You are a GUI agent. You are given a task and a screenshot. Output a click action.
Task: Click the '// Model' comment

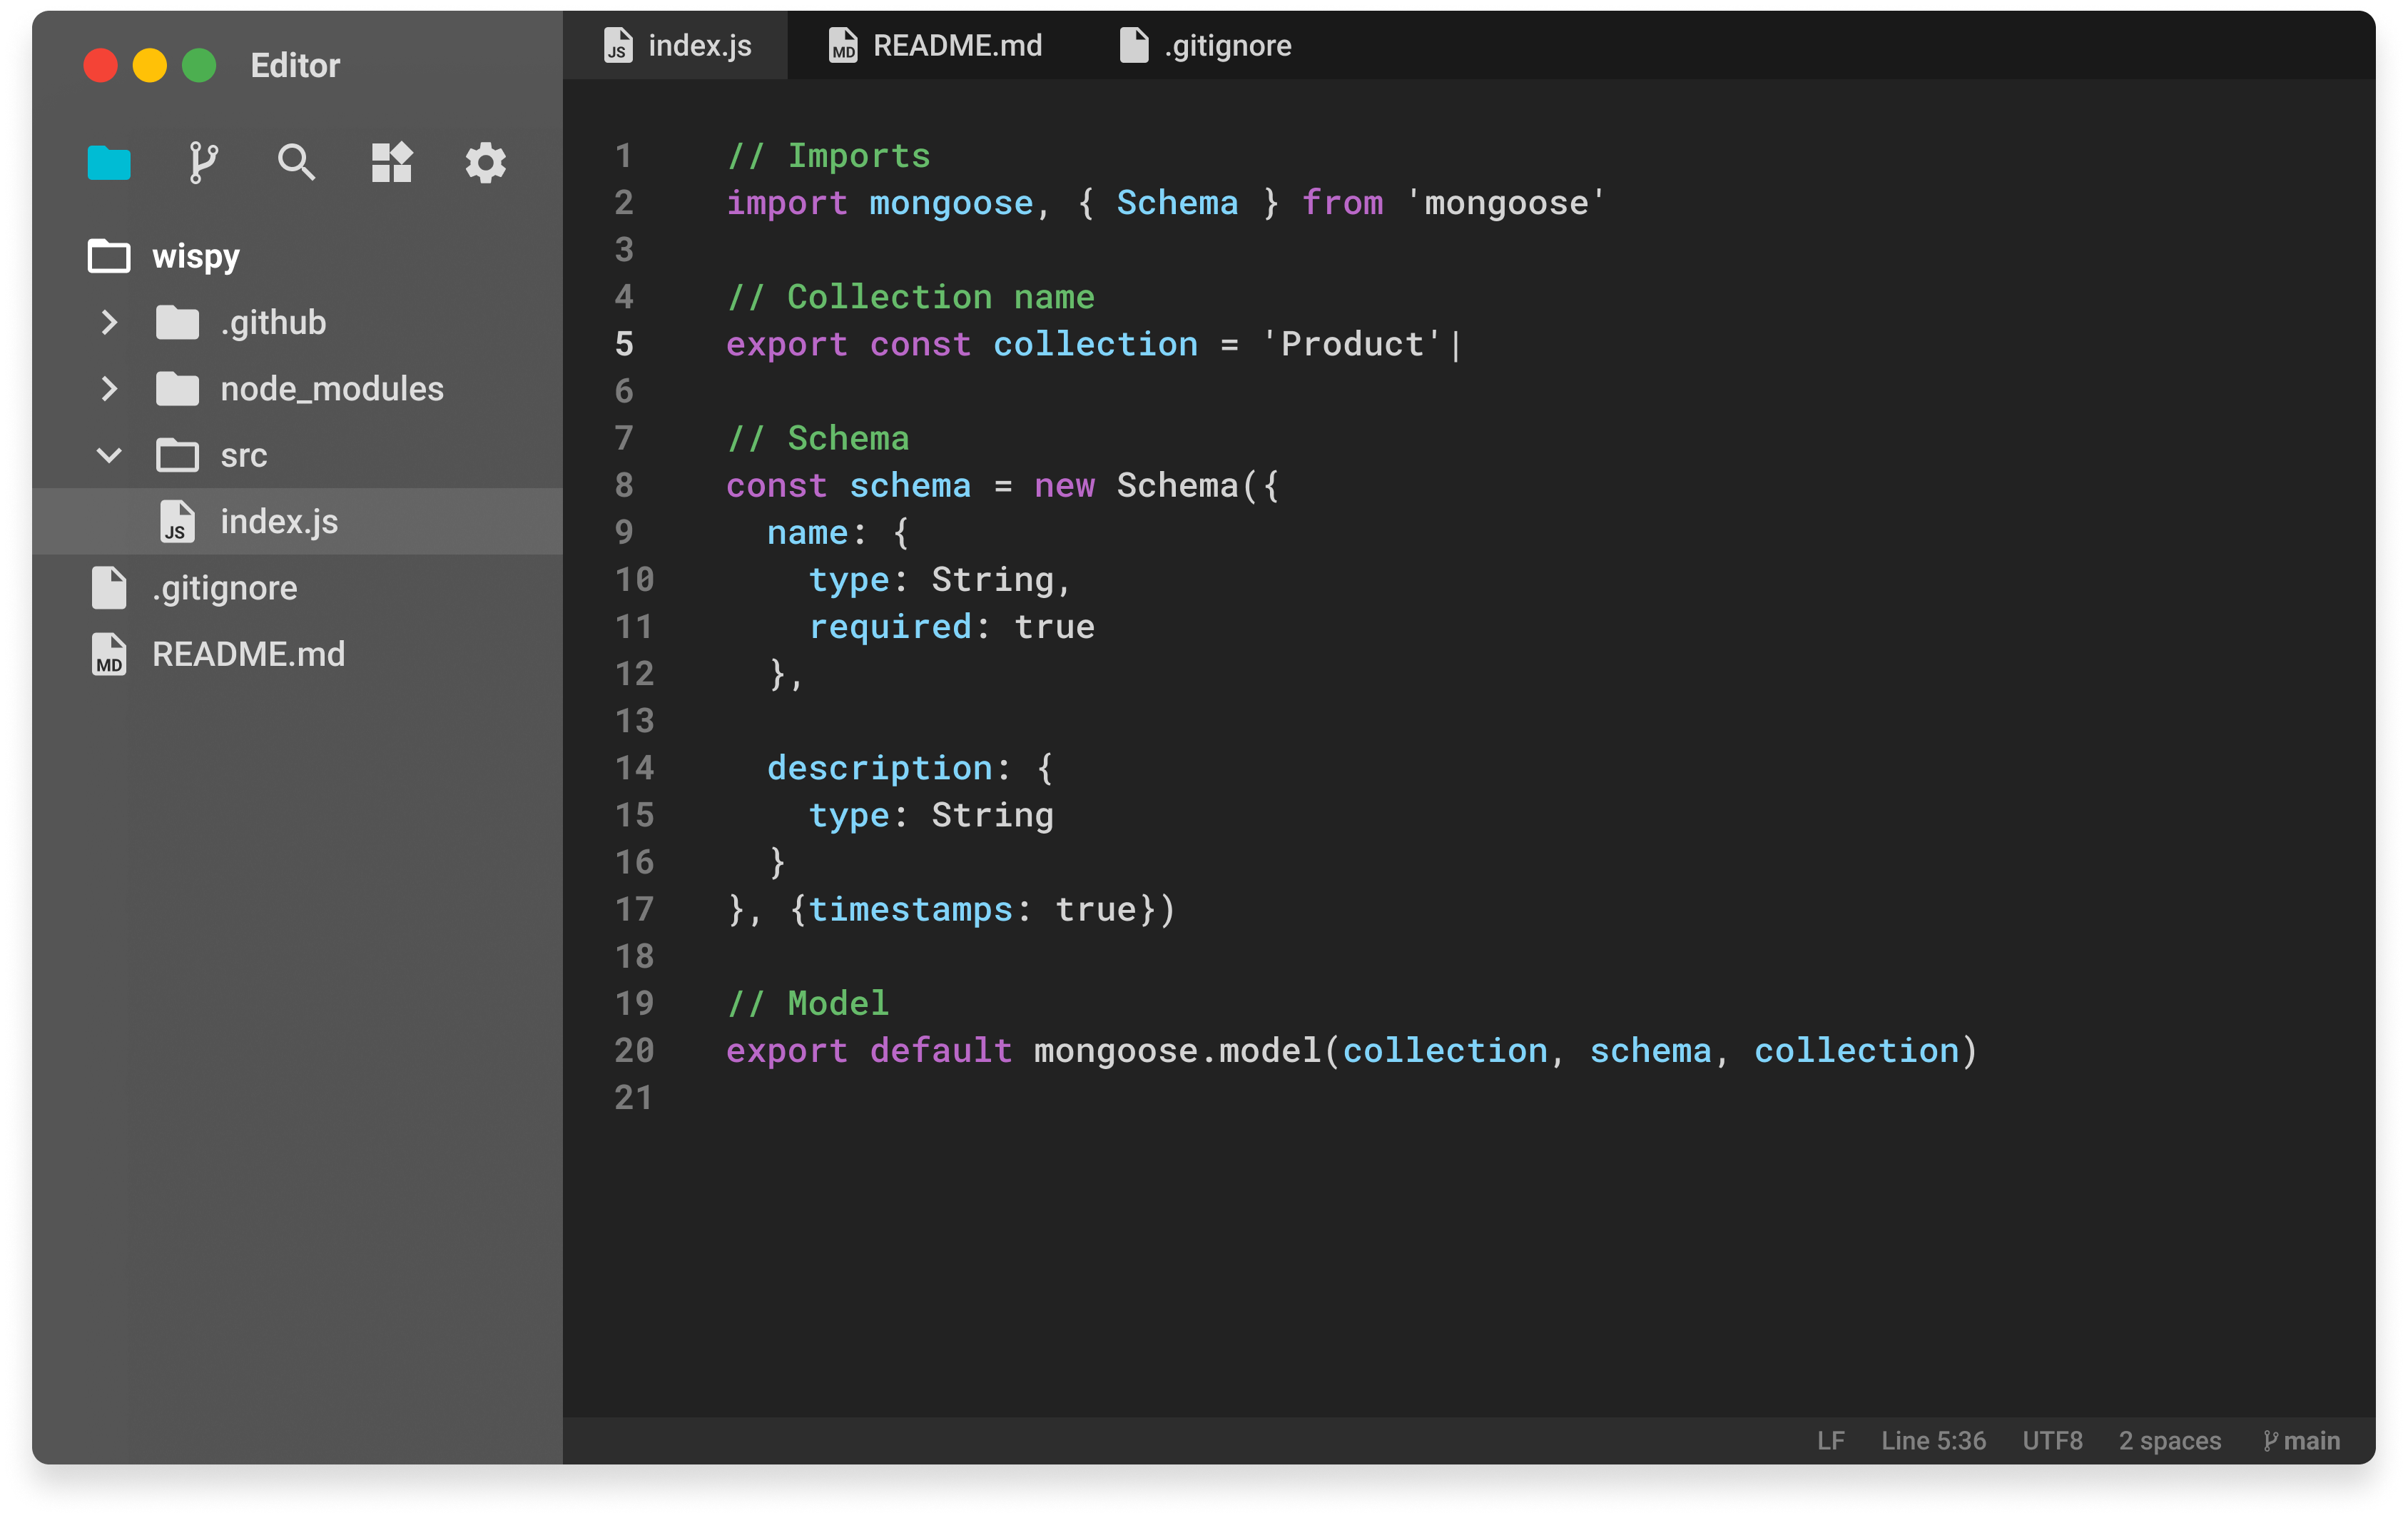click(807, 1003)
